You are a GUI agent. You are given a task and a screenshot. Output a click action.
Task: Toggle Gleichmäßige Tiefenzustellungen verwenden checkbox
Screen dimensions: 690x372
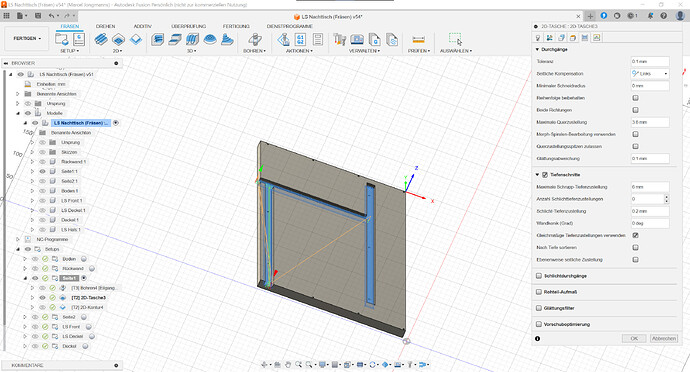click(635, 236)
